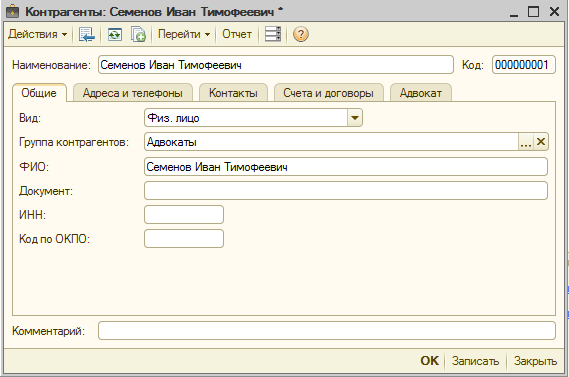Click into the Документ field

coord(346,190)
